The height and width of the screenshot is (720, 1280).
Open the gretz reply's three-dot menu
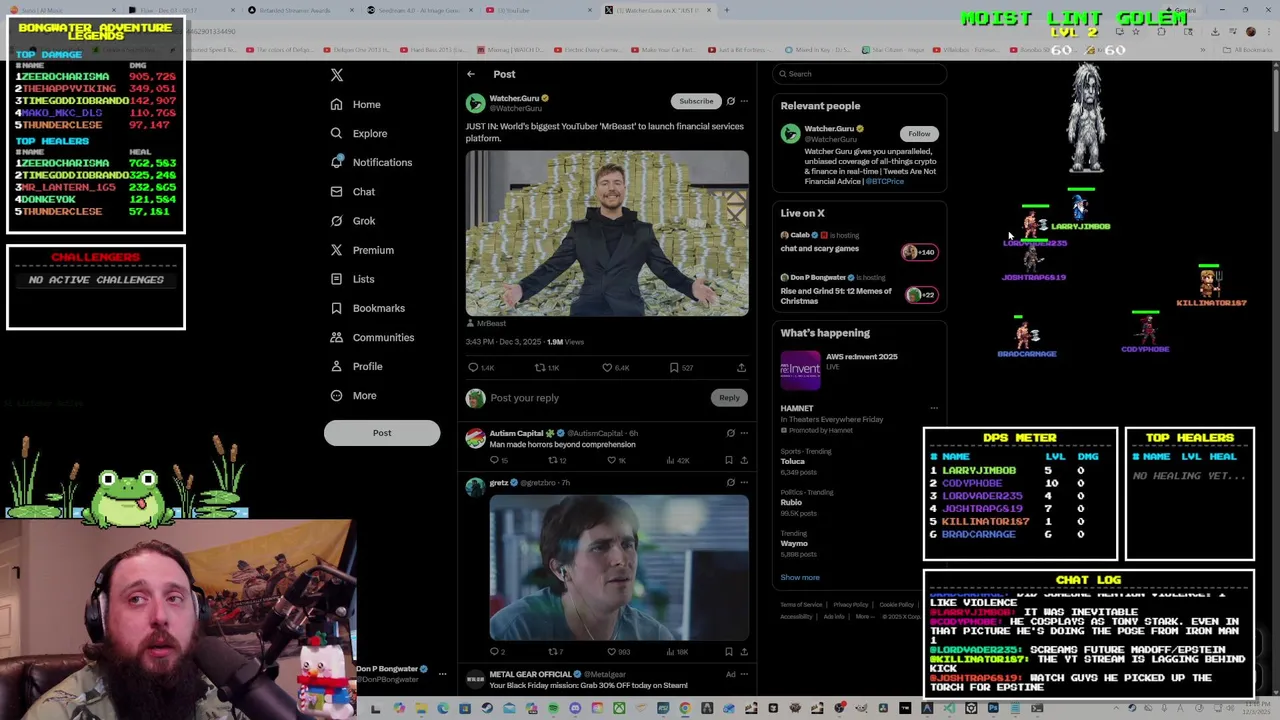tap(744, 482)
